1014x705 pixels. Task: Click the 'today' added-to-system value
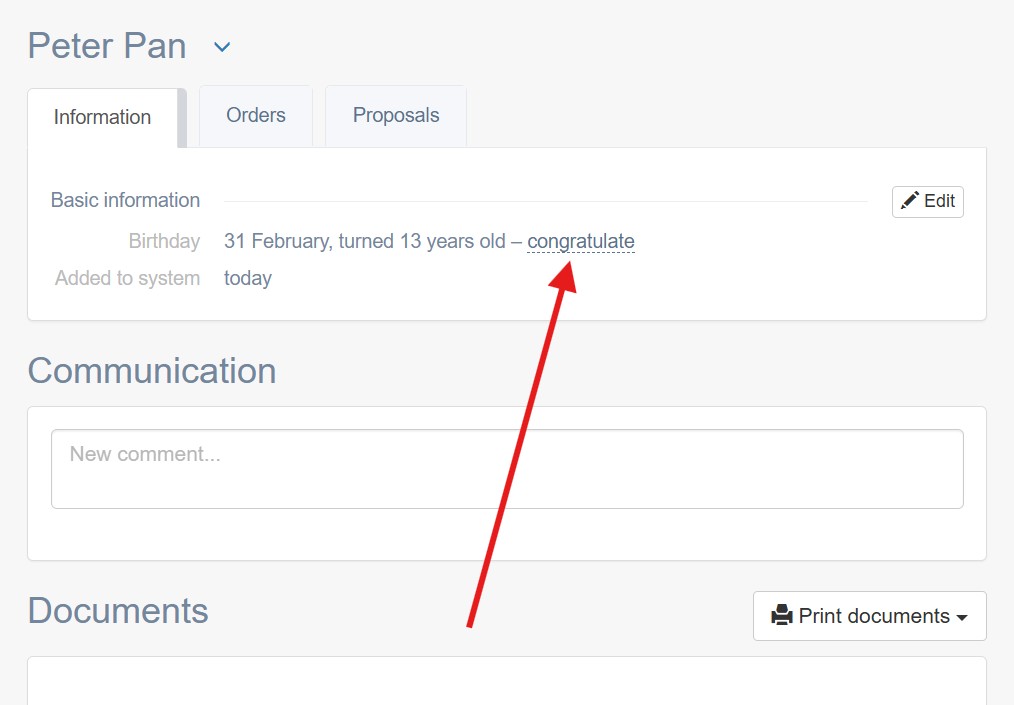point(248,278)
